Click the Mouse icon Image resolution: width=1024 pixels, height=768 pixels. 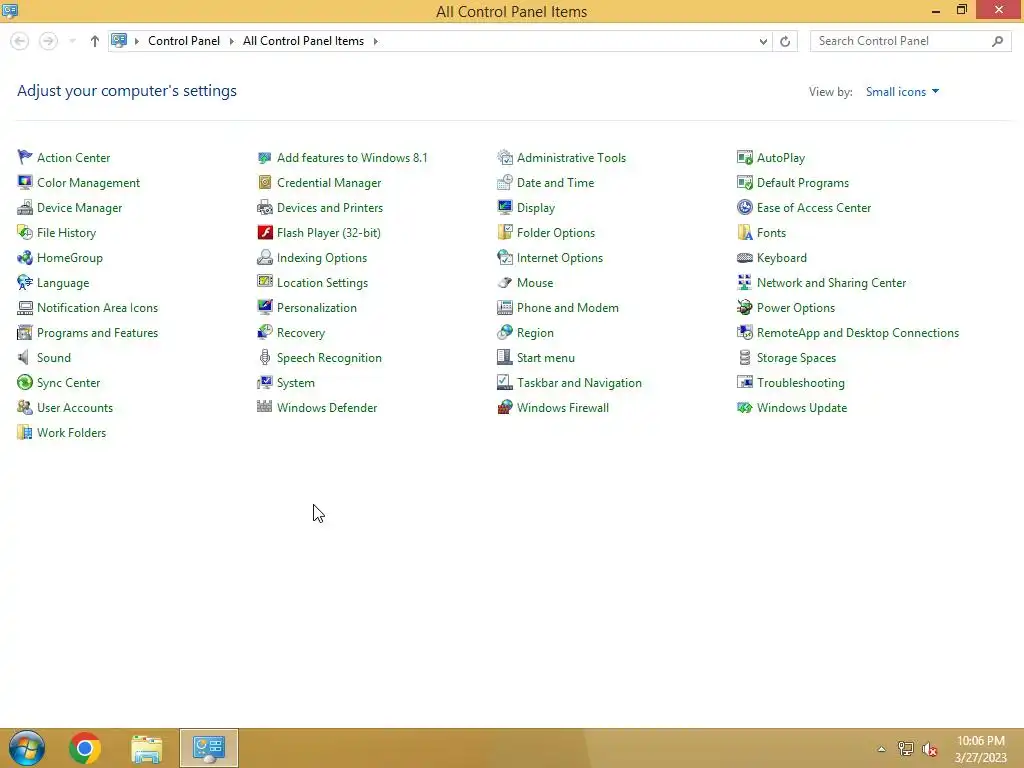[x=505, y=283]
